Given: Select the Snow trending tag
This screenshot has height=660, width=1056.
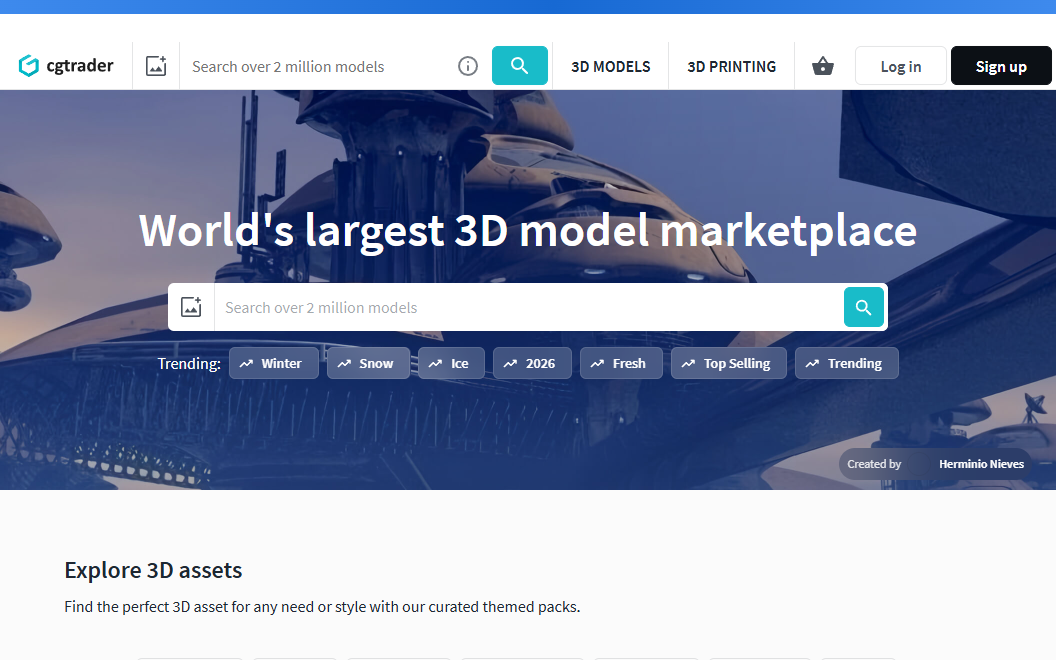Looking at the screenshot, I should click(x=368, y=363).
